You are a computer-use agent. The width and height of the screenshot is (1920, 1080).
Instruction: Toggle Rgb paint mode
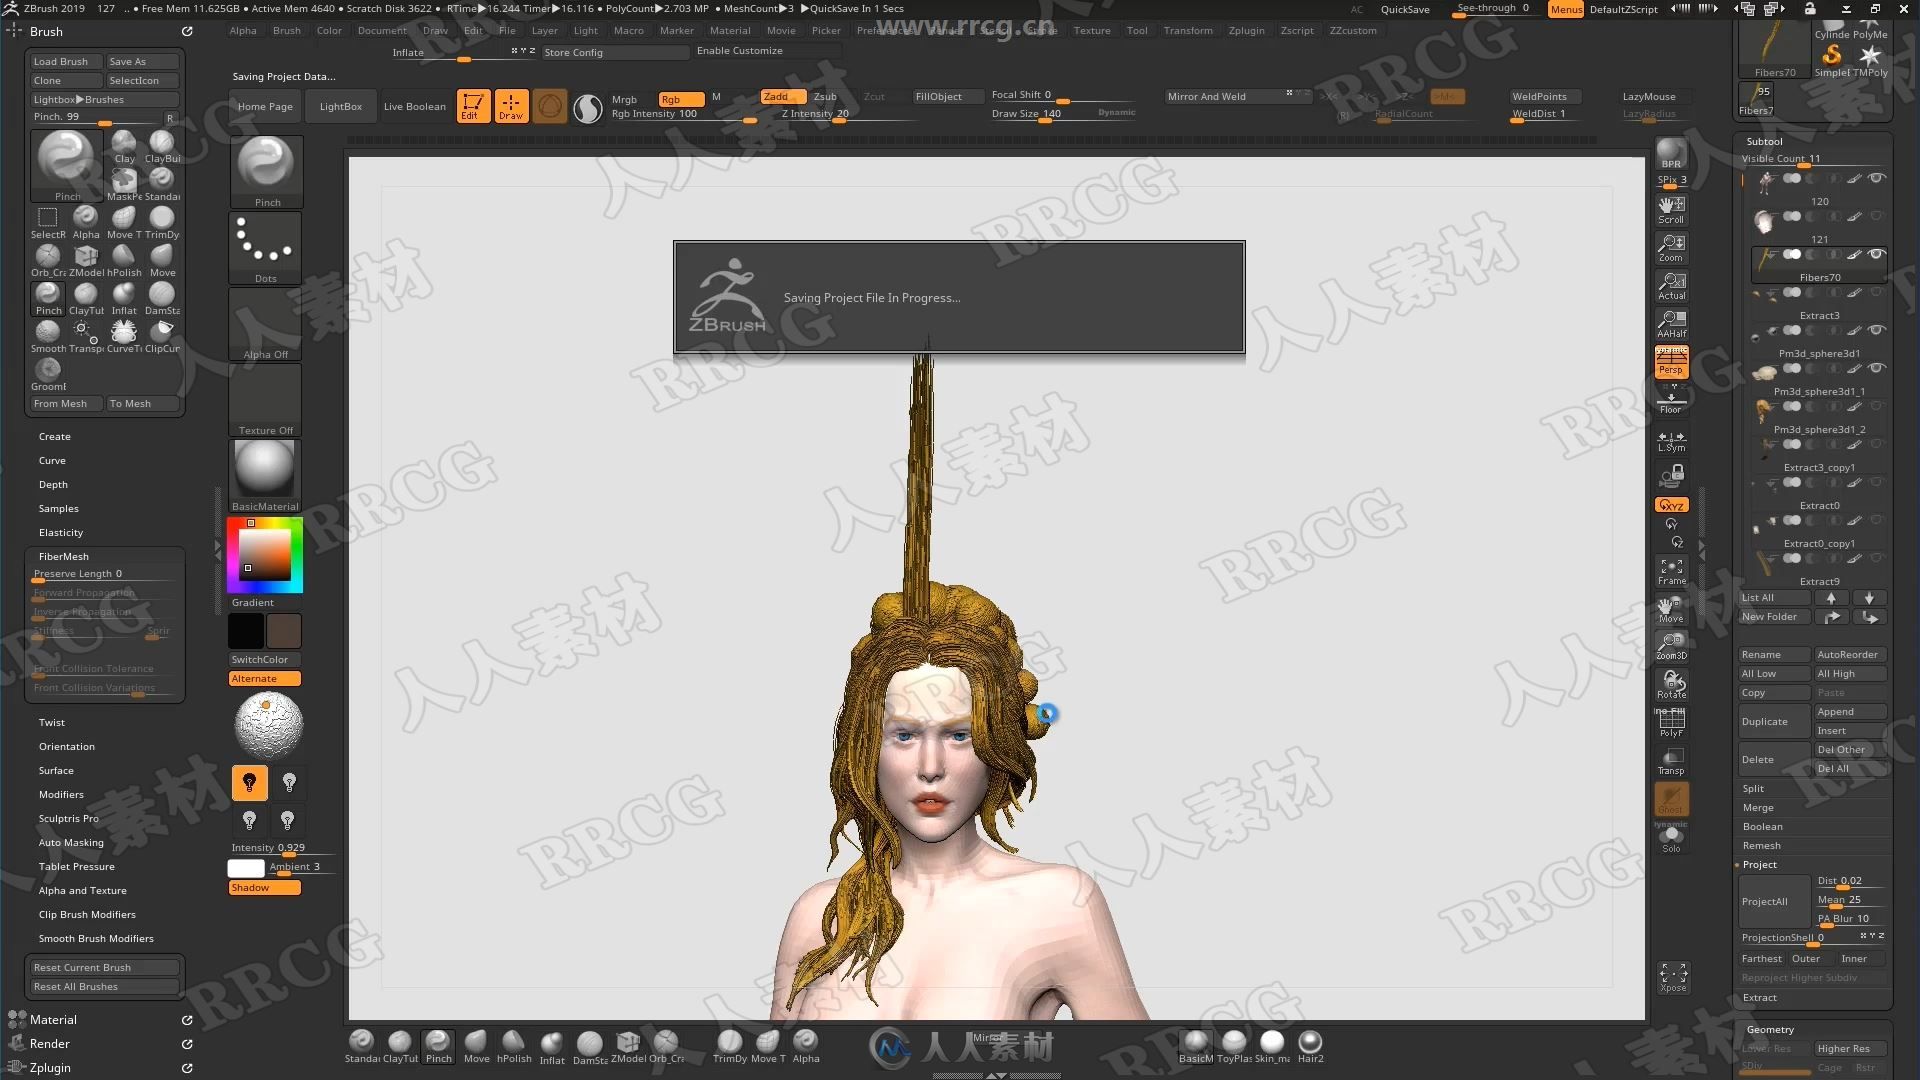680,98
